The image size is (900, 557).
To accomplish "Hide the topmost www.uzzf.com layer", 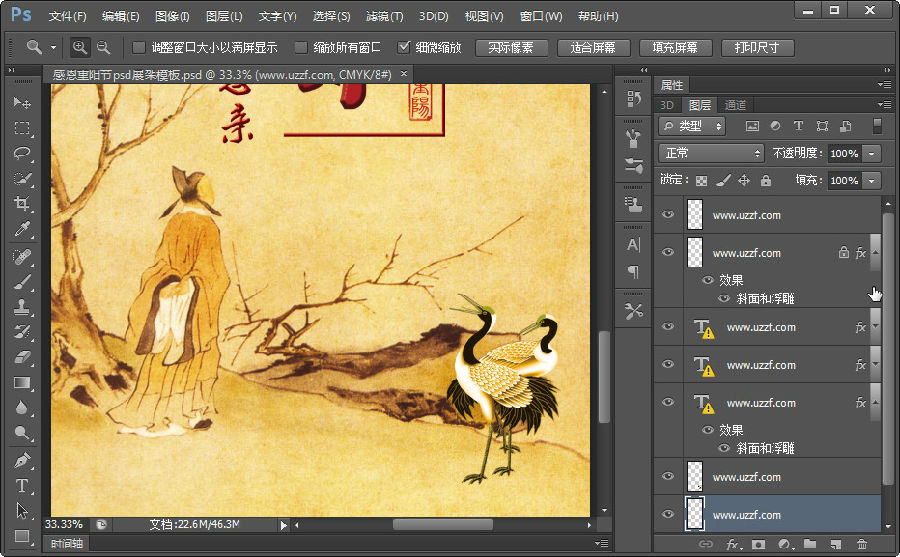I will click(x=668, y=214).
